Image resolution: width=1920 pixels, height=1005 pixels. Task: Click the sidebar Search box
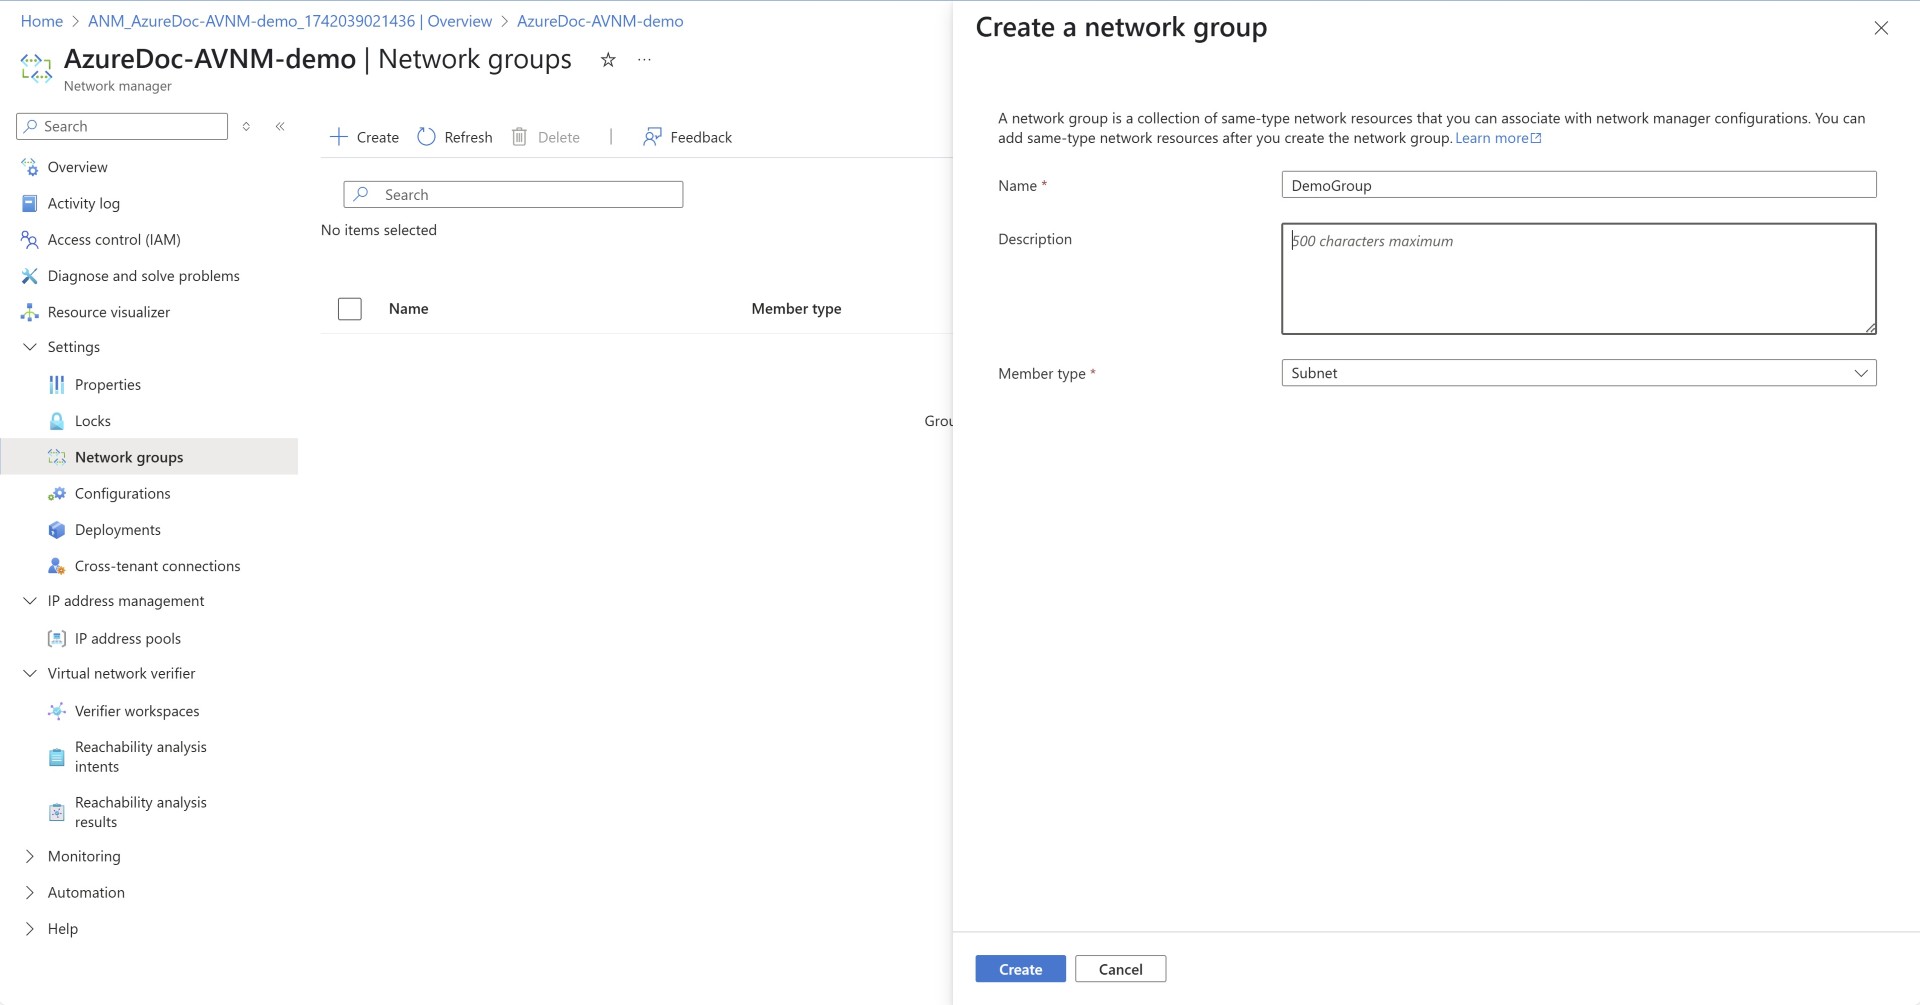pos(122,126)
